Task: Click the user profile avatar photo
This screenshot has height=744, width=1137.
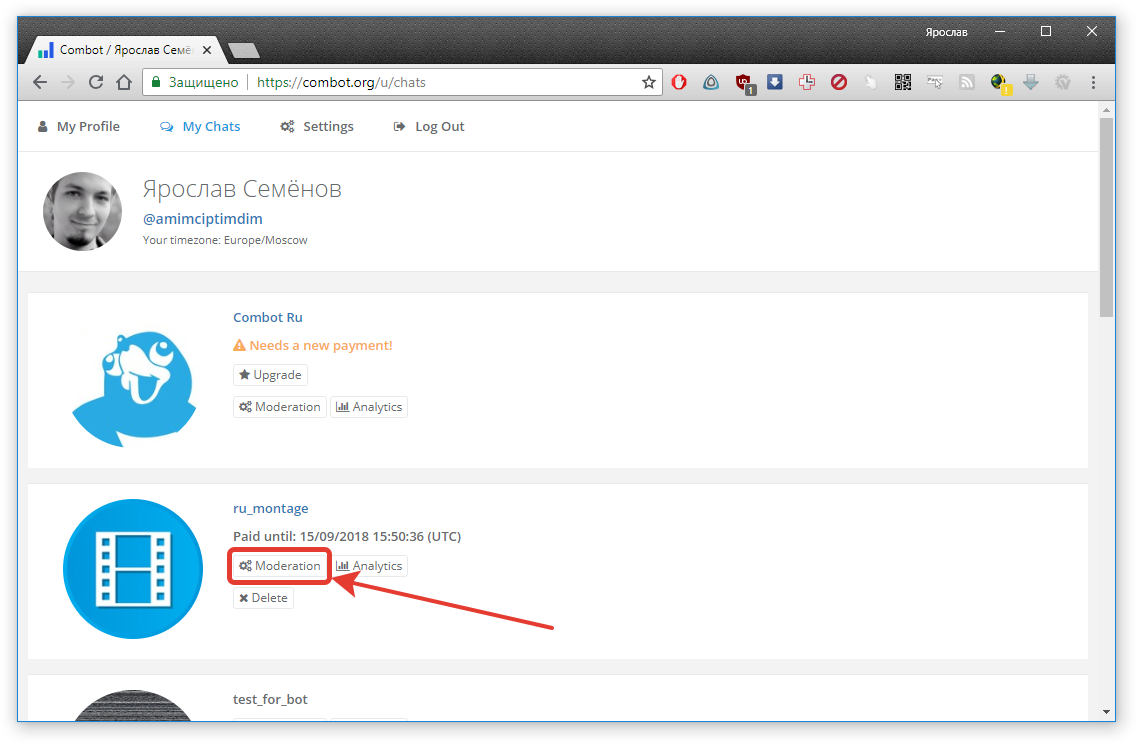Action: click(x=83, y=211)
